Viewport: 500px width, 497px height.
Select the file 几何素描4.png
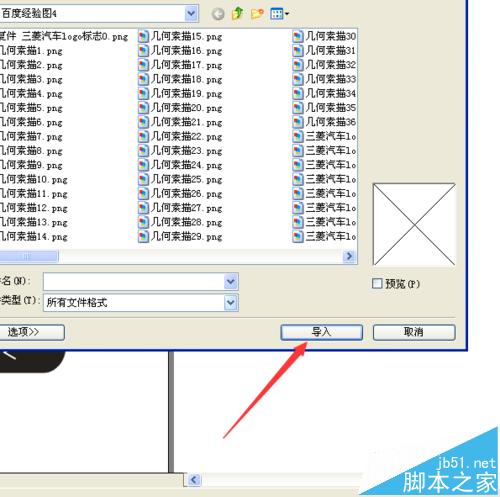click(x=31, y=94)
